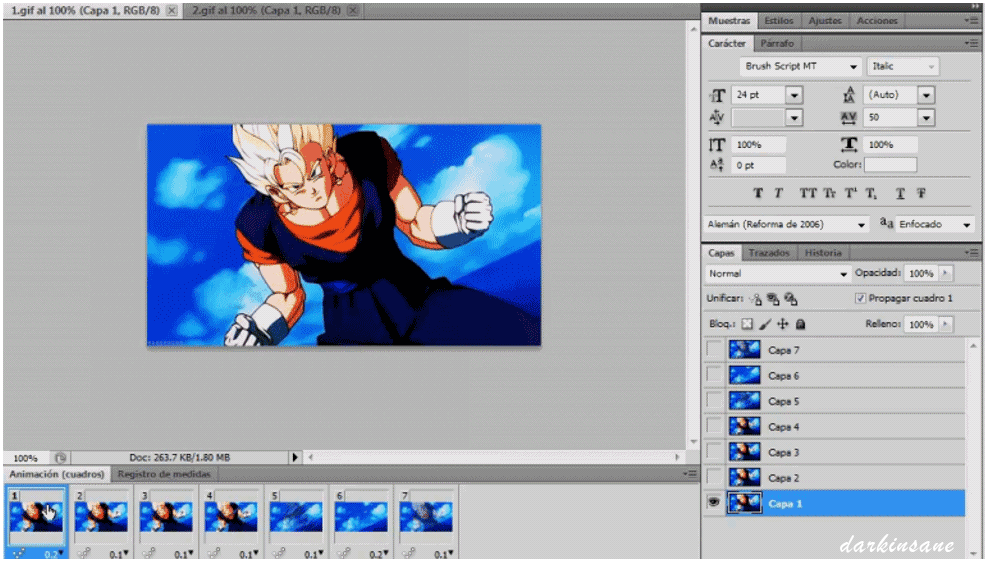The height and width of the screenshot is (562, 988).
Task: Toggle Lock all padlock icon
Action: point(800,324)
